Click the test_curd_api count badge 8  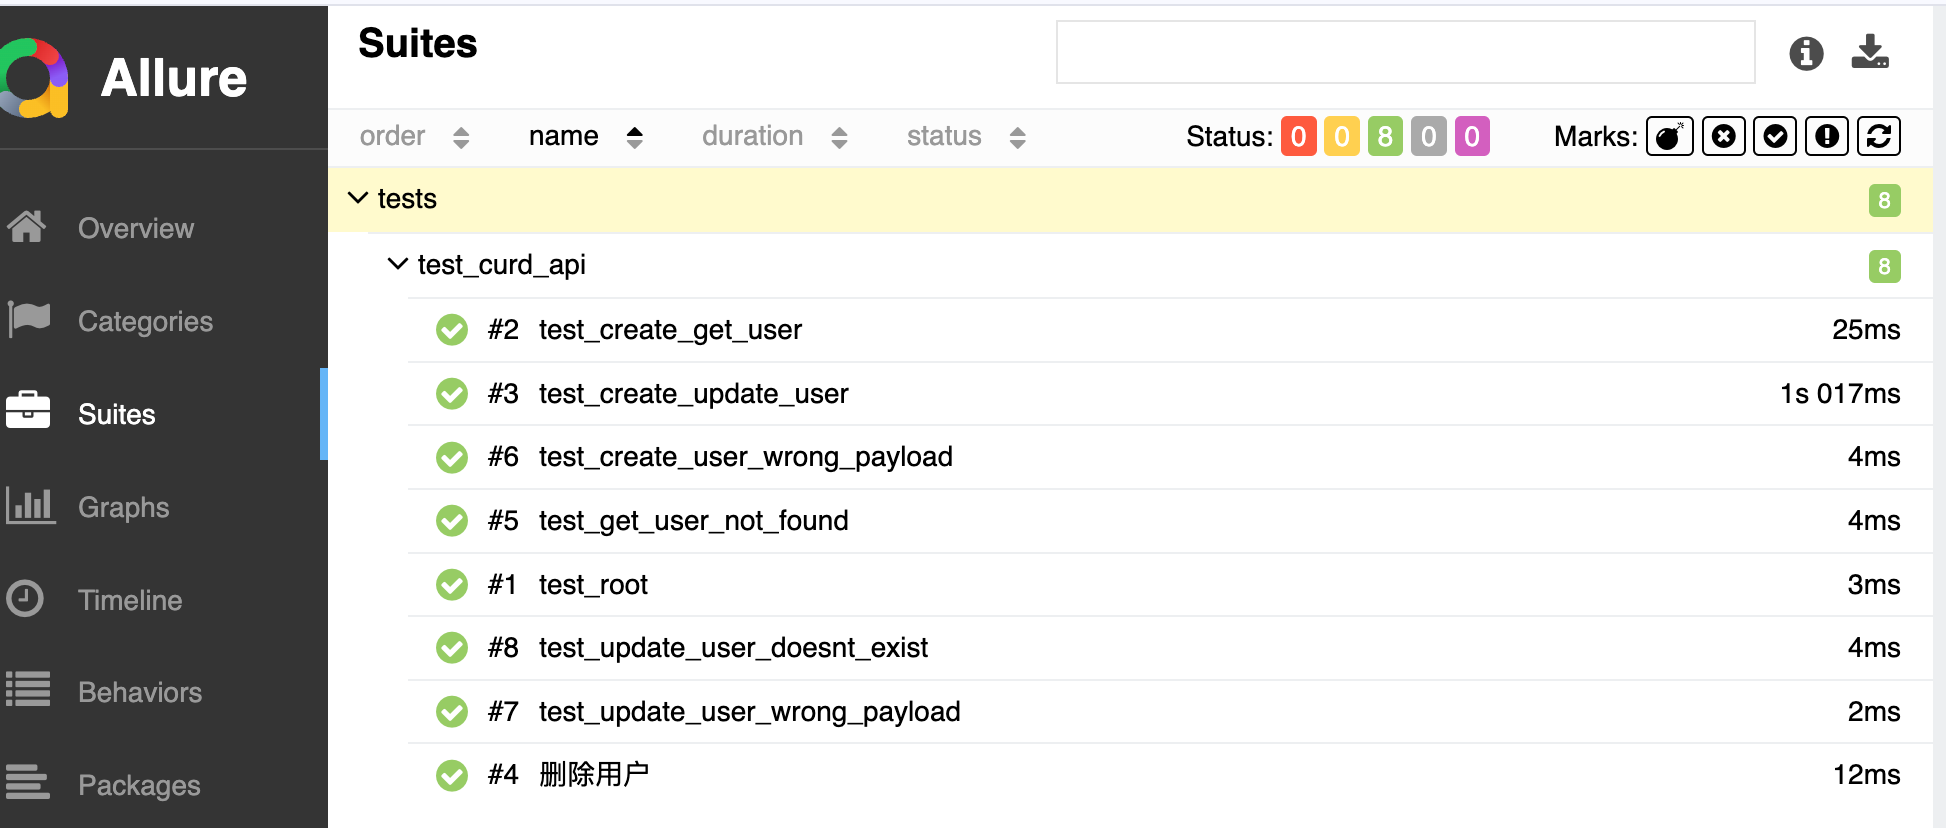pos(1884,266)
